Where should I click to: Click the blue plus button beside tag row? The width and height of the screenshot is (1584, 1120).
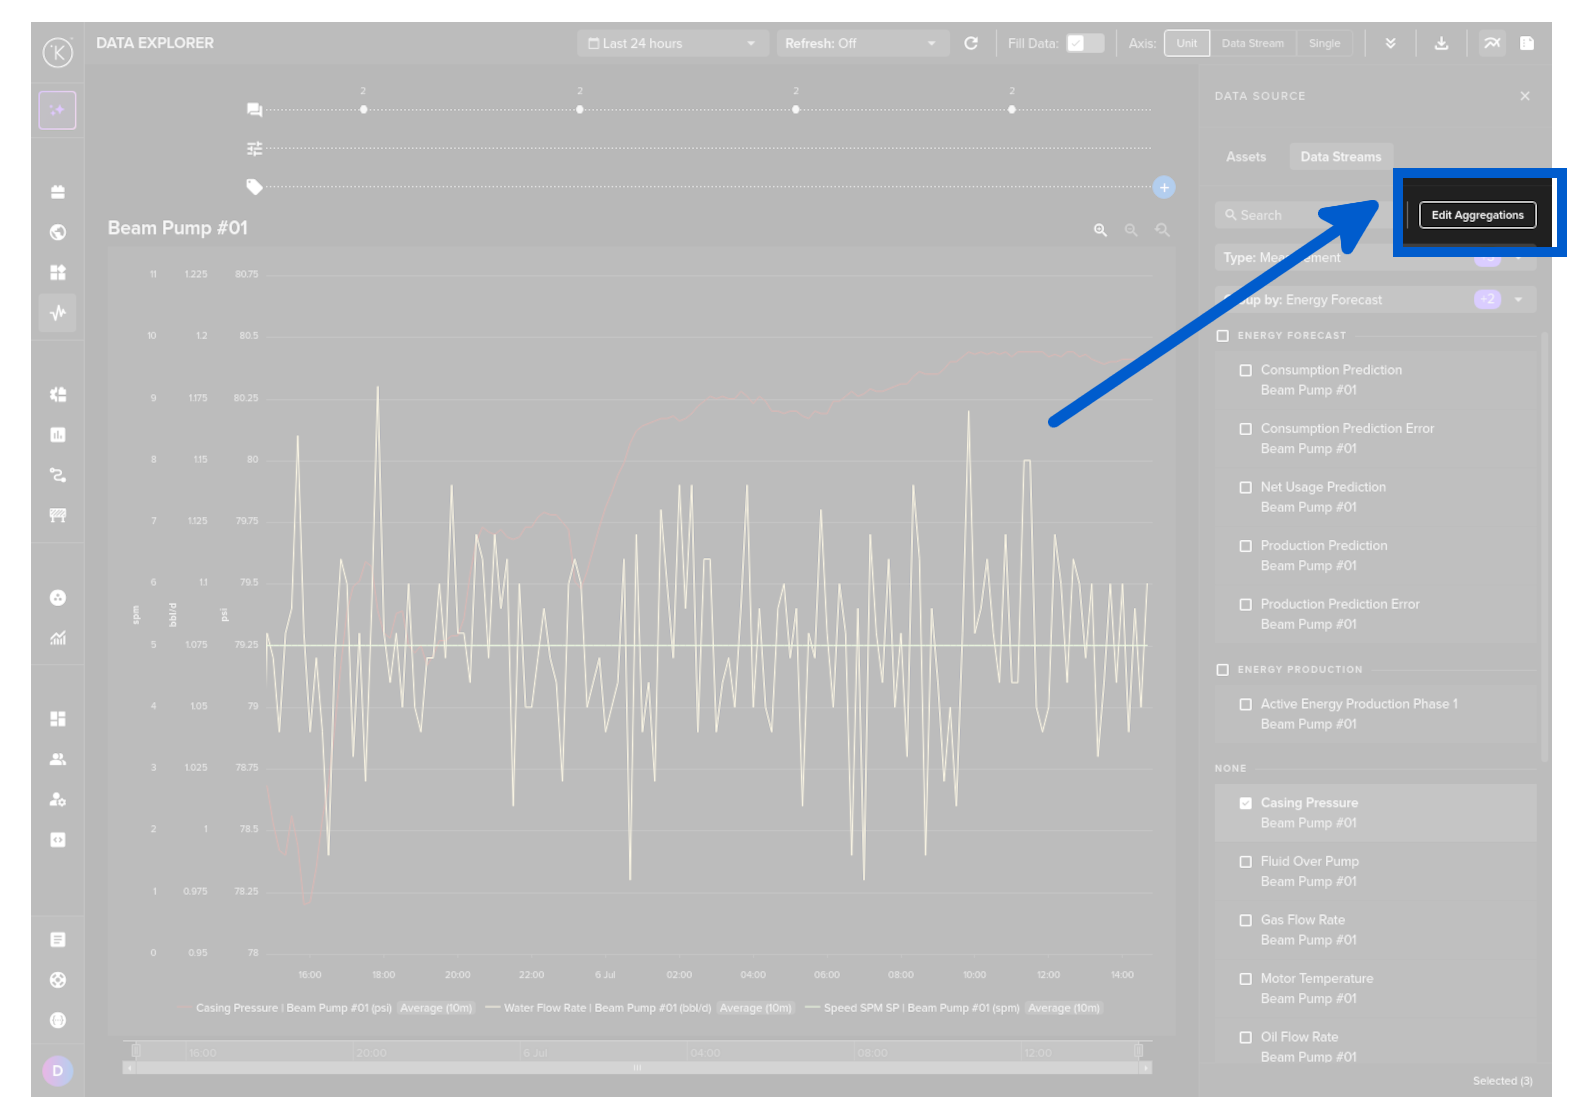tap(1163, 187)
